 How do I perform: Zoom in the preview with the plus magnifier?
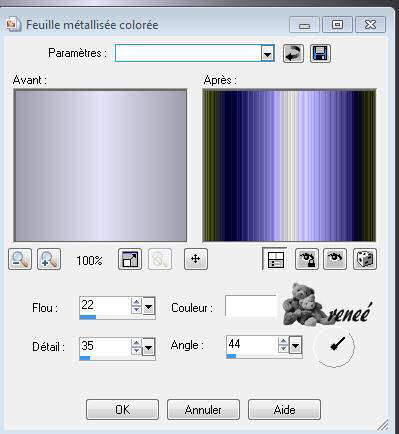coord(49,259)
